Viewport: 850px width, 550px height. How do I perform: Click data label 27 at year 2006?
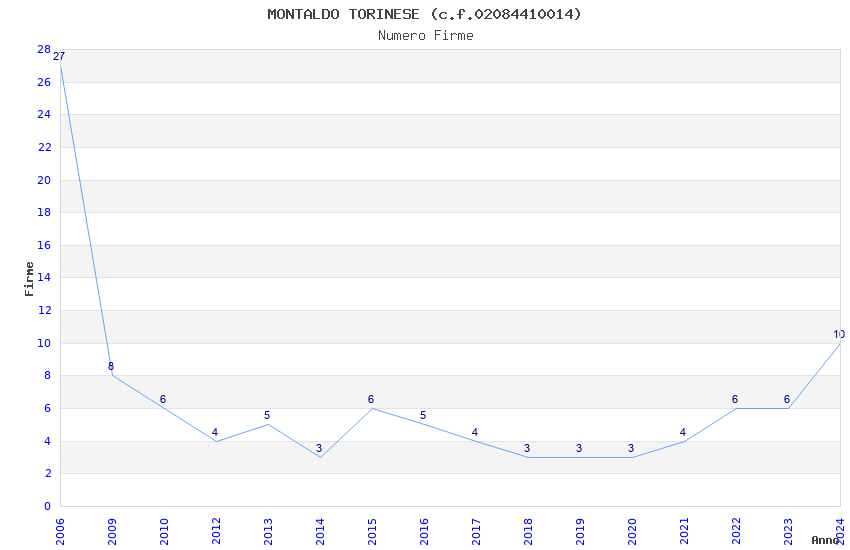(x=59, y=56)
